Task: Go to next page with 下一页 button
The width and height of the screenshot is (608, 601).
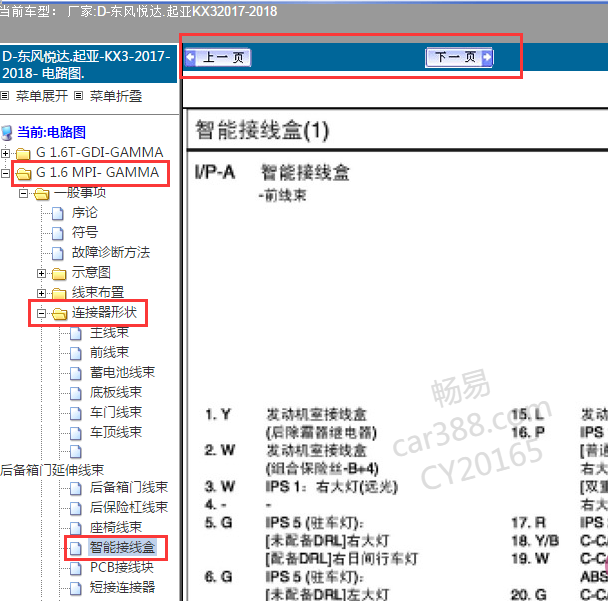Action: (x=459, y=58)
